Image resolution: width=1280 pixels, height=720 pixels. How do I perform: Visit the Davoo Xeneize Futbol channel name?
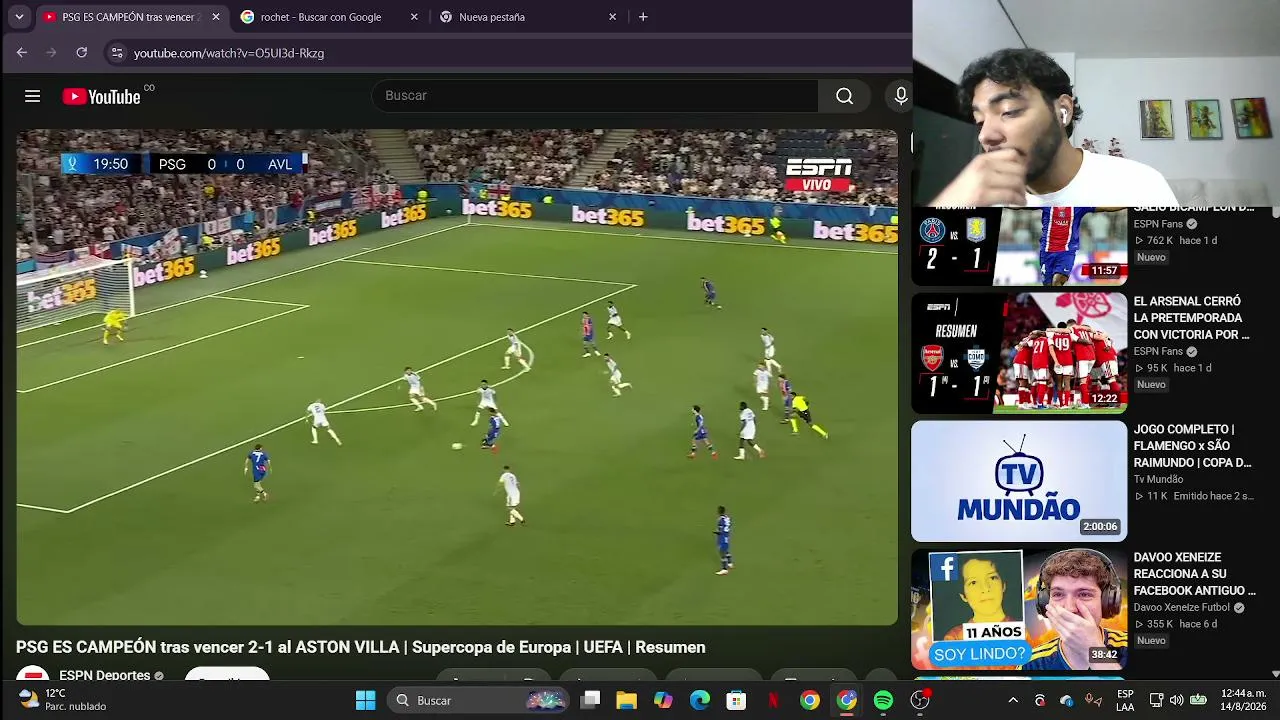[x=1182, y=608]
